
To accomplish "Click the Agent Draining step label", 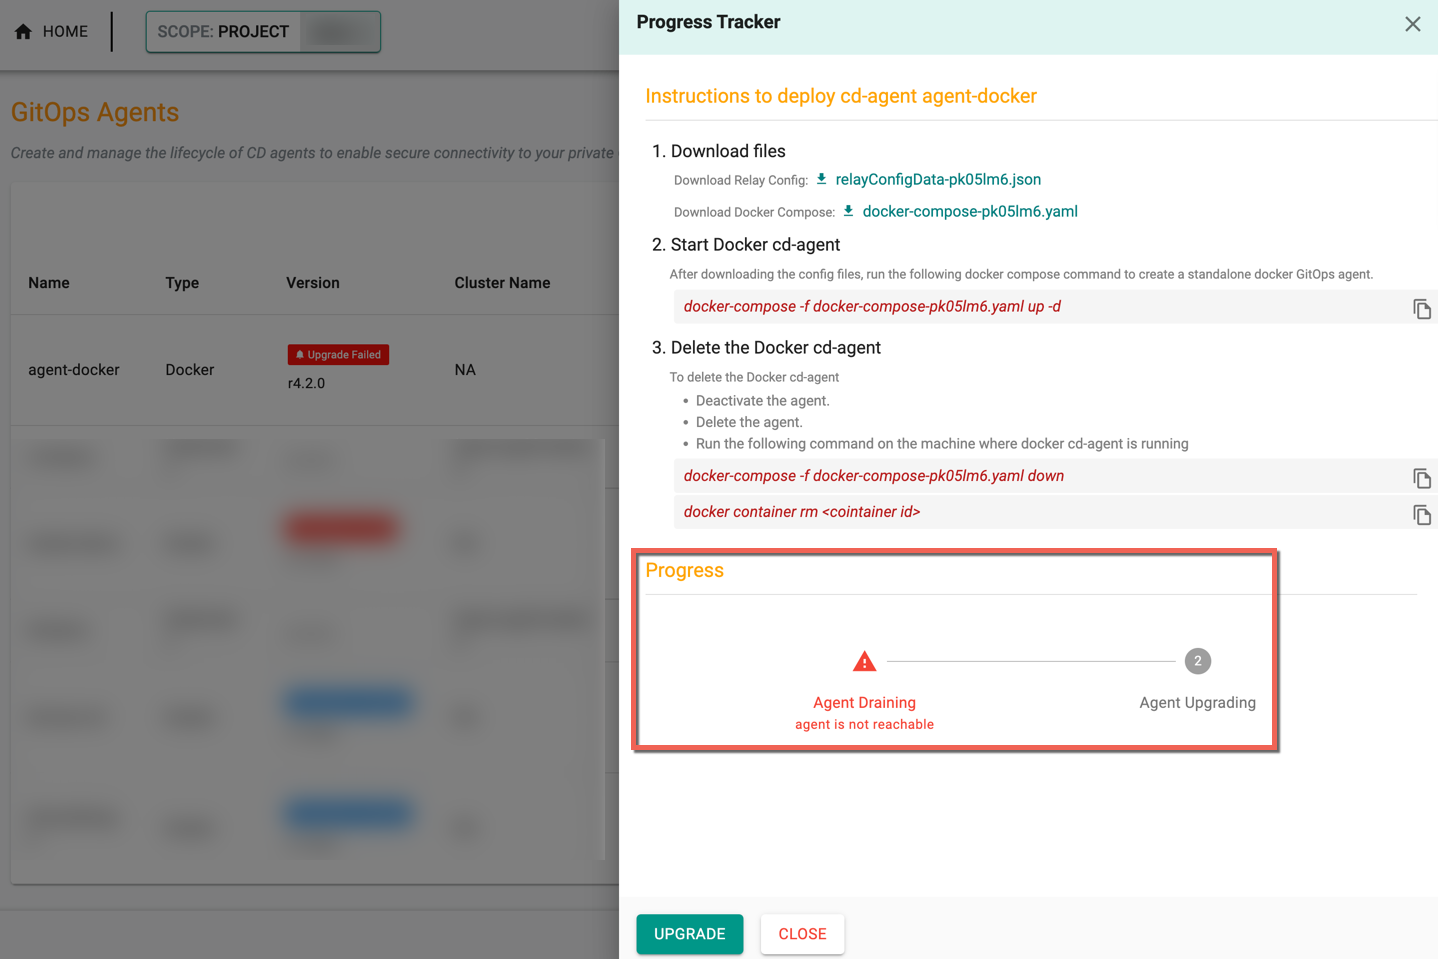I will pos(864,703).
